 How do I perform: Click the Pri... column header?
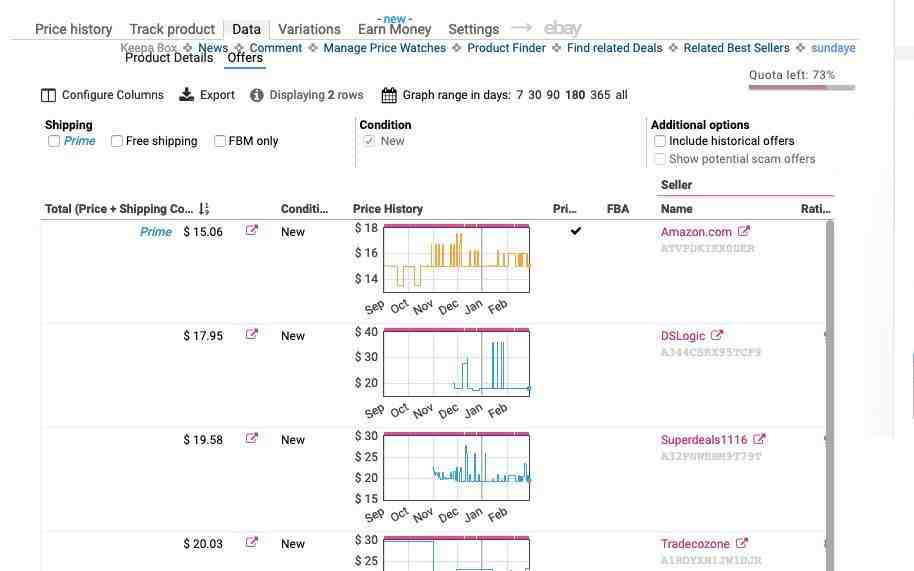tap(564, 209)
